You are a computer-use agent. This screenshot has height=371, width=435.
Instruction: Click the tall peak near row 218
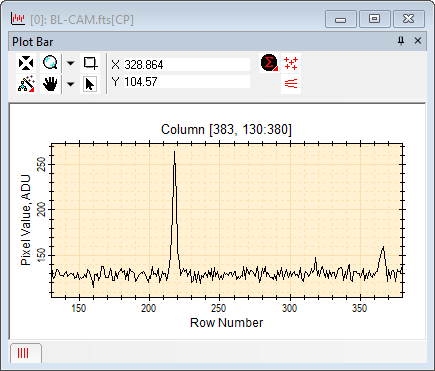[174, 152]
